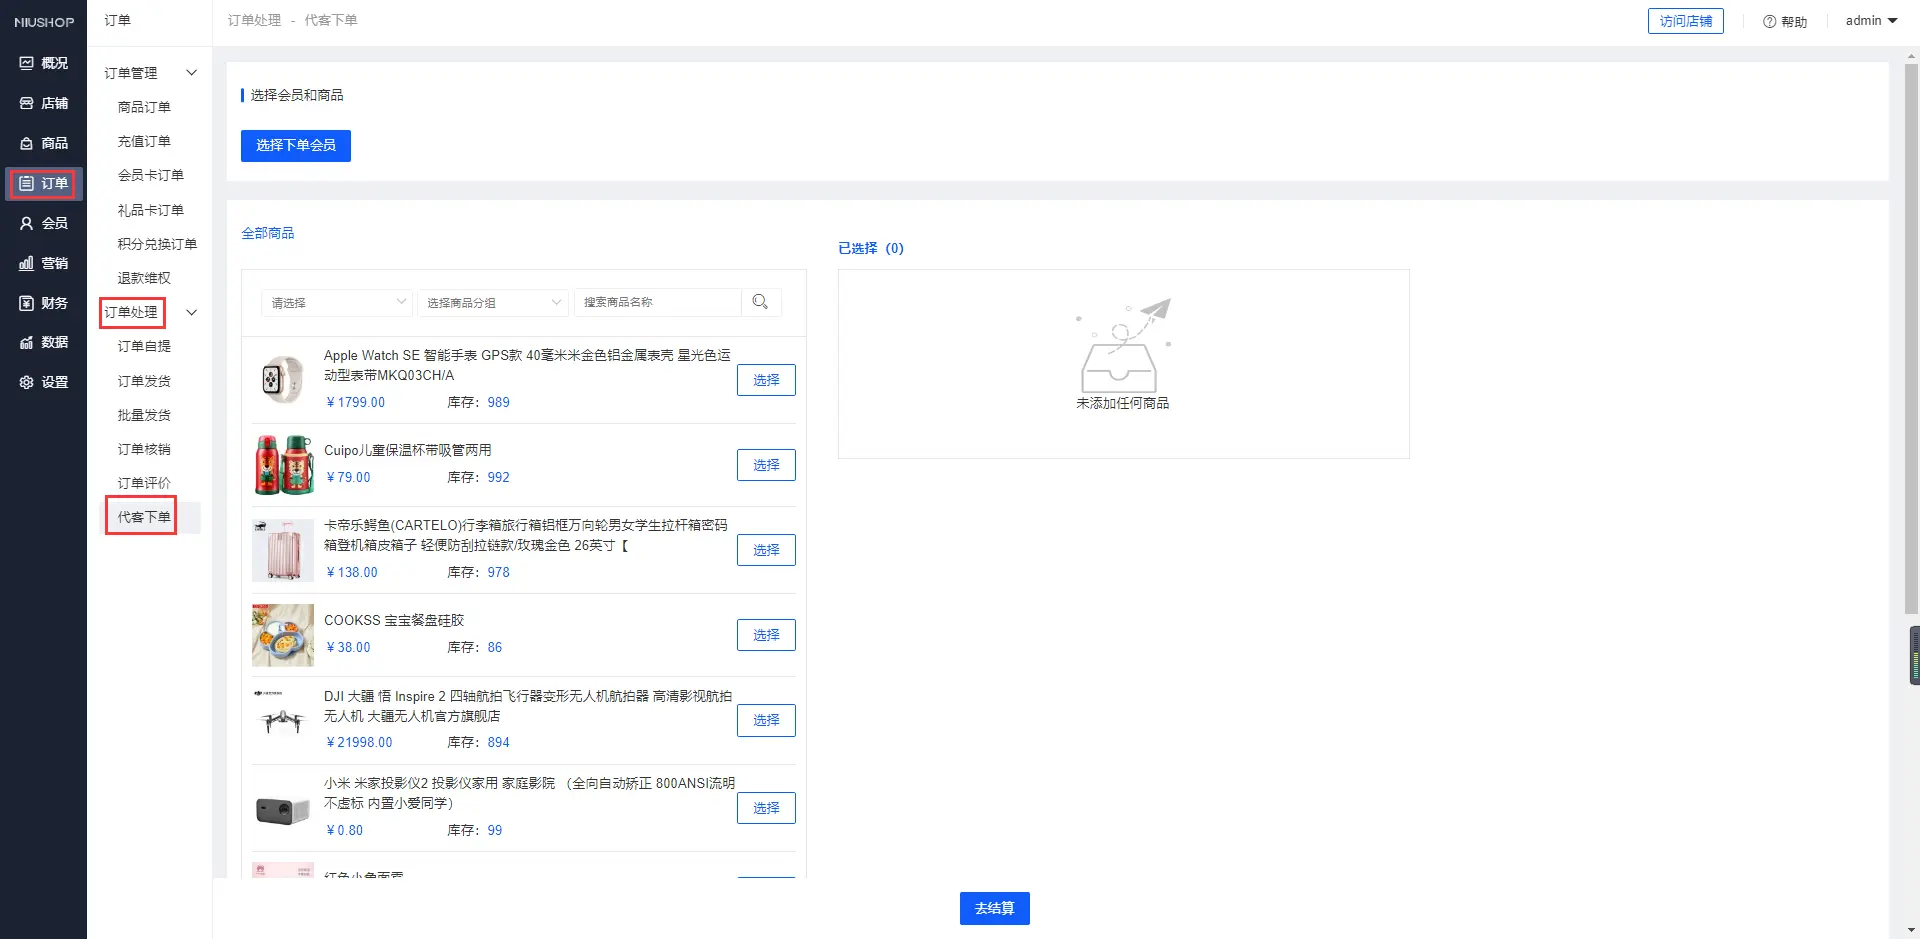The height and width of the screenshot is (939, 1920).
Task: Open the 财务 finance sidebar icon
Action: pos(27,303)
